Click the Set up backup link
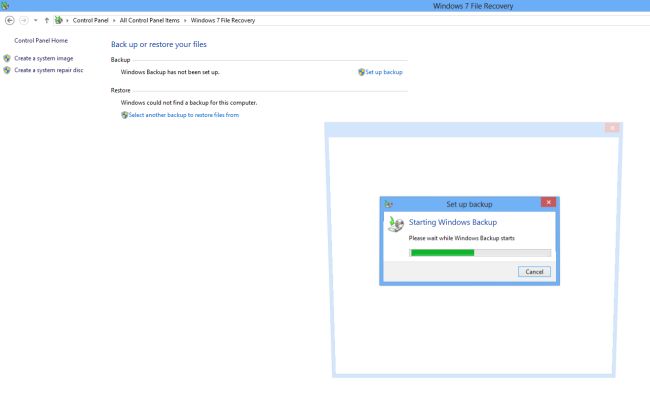Screen dimensions: 650x396 coord(384,72)
